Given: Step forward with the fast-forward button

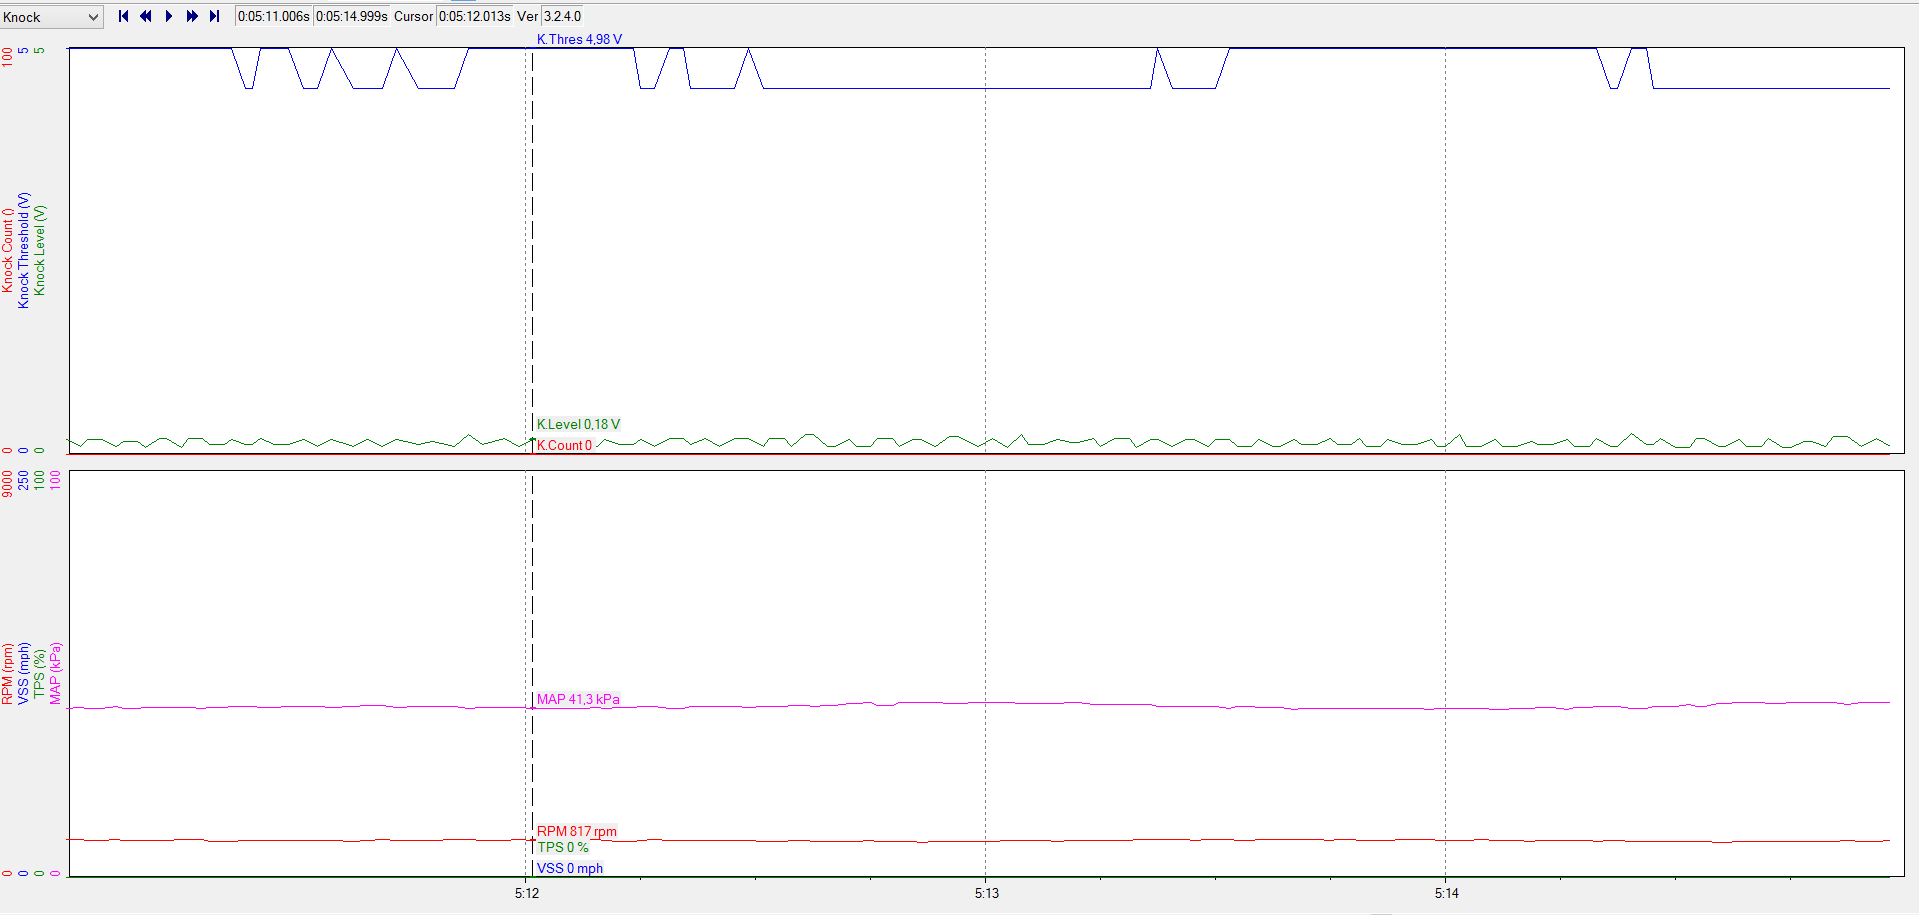Looking at the screenshot, I should tap(192, 16).
